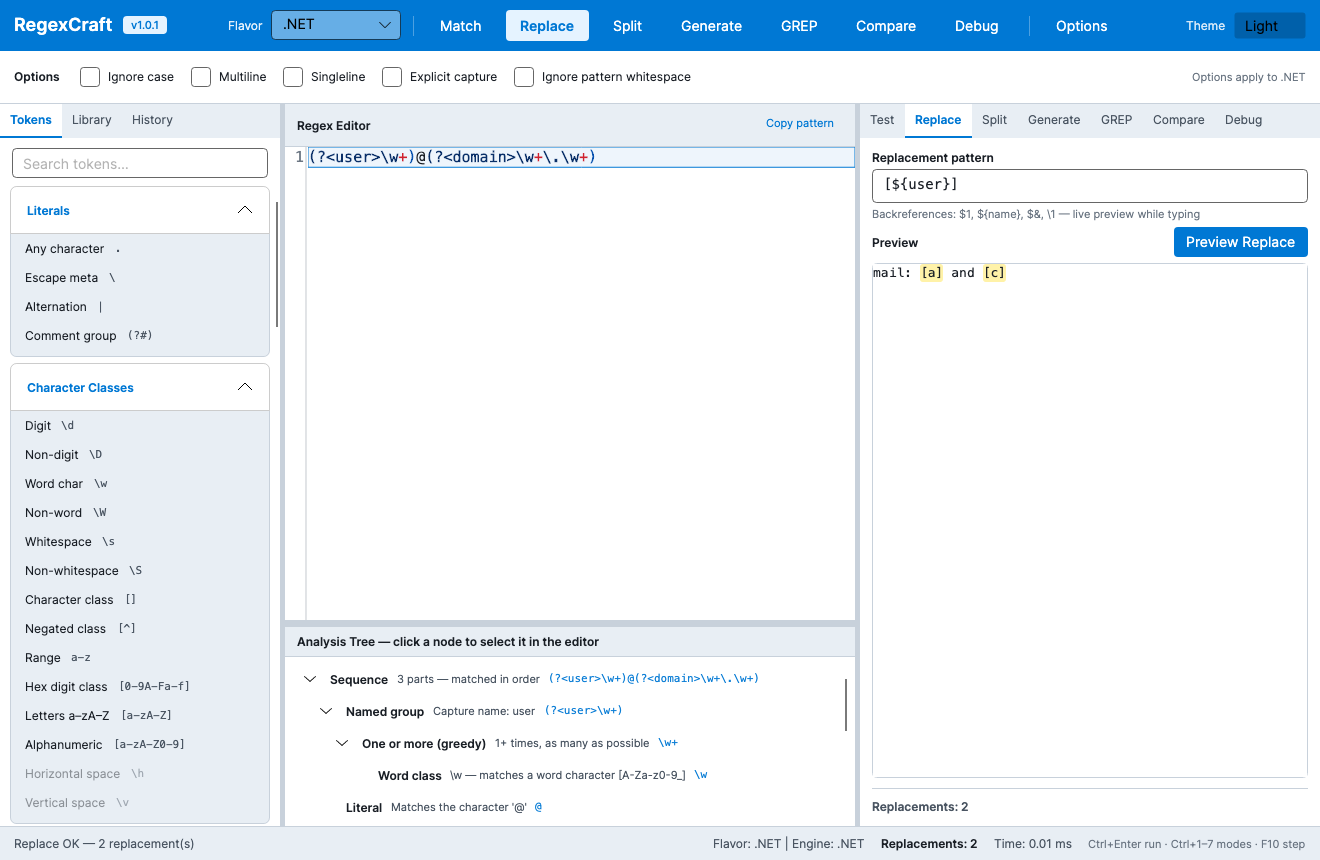Open the Debug mode in top bar

pos(976,26)
